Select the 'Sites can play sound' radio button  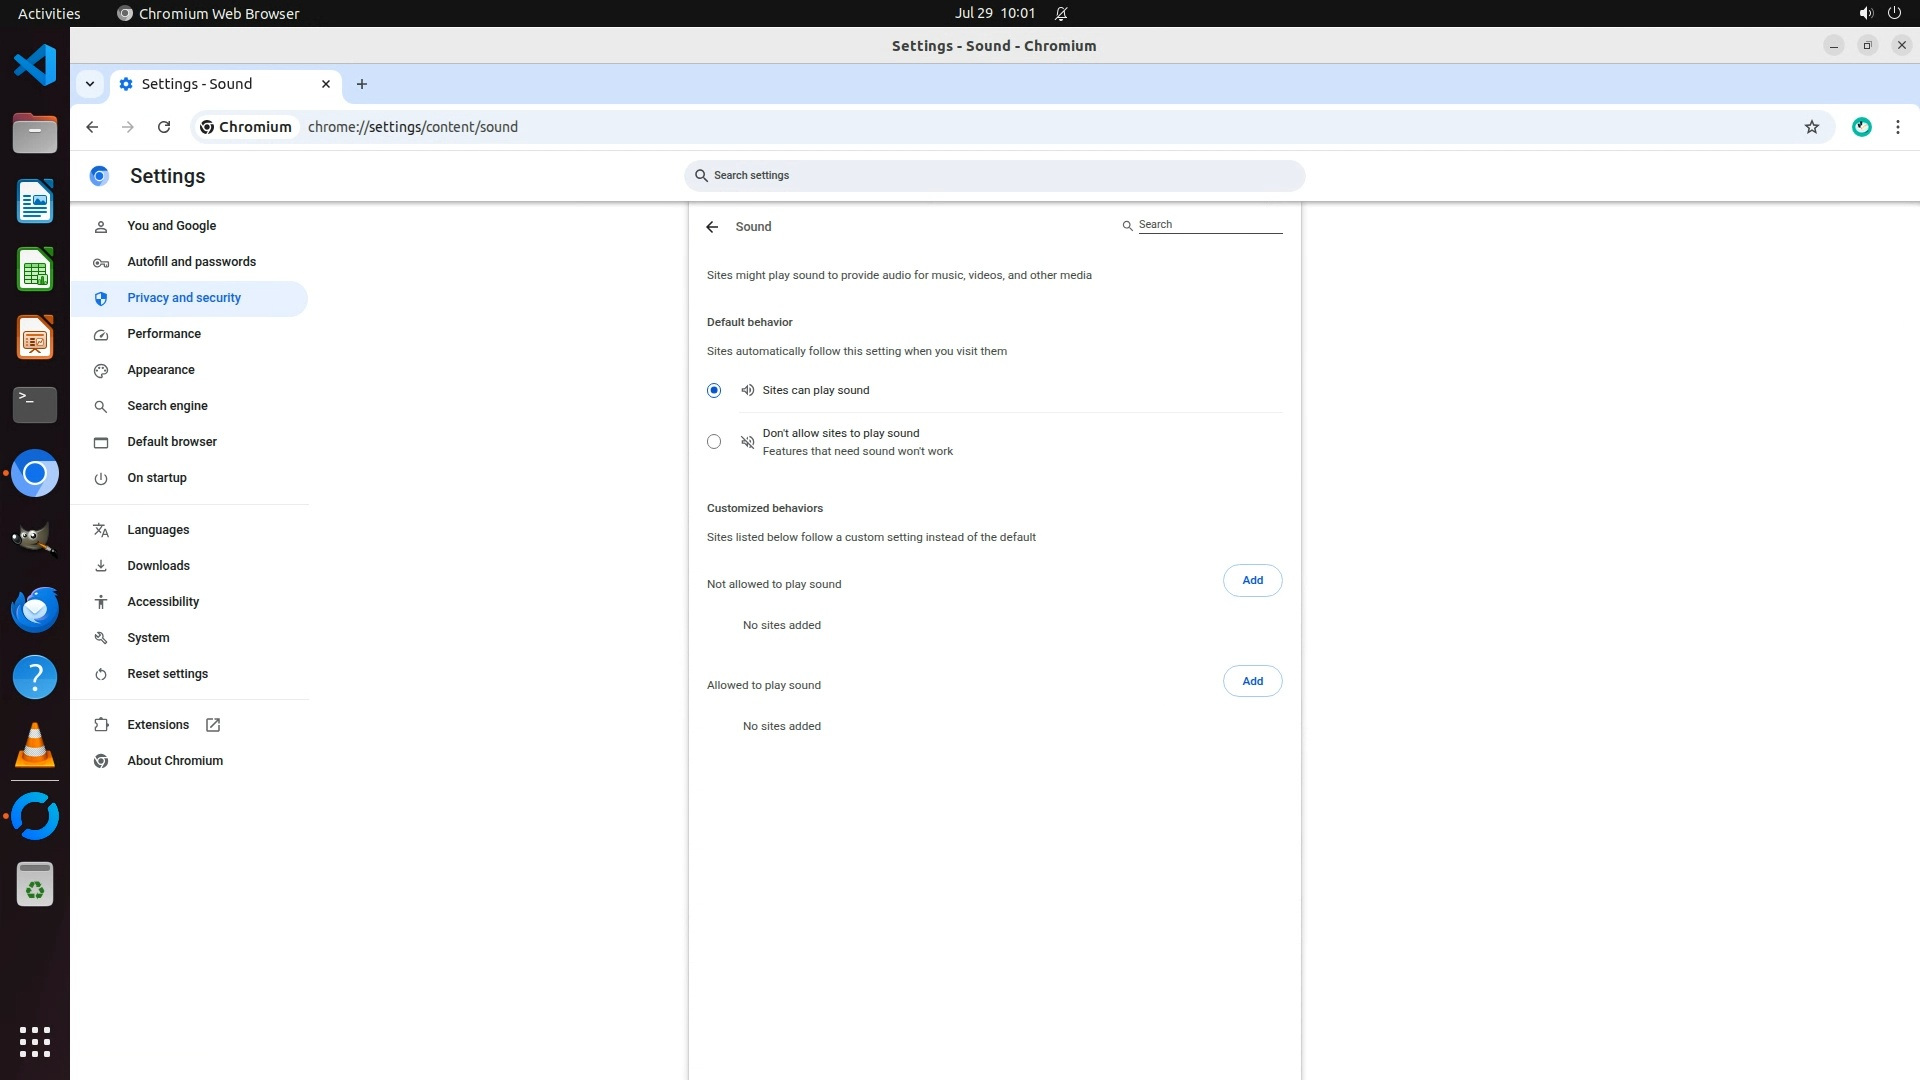(x=714, y=390)
